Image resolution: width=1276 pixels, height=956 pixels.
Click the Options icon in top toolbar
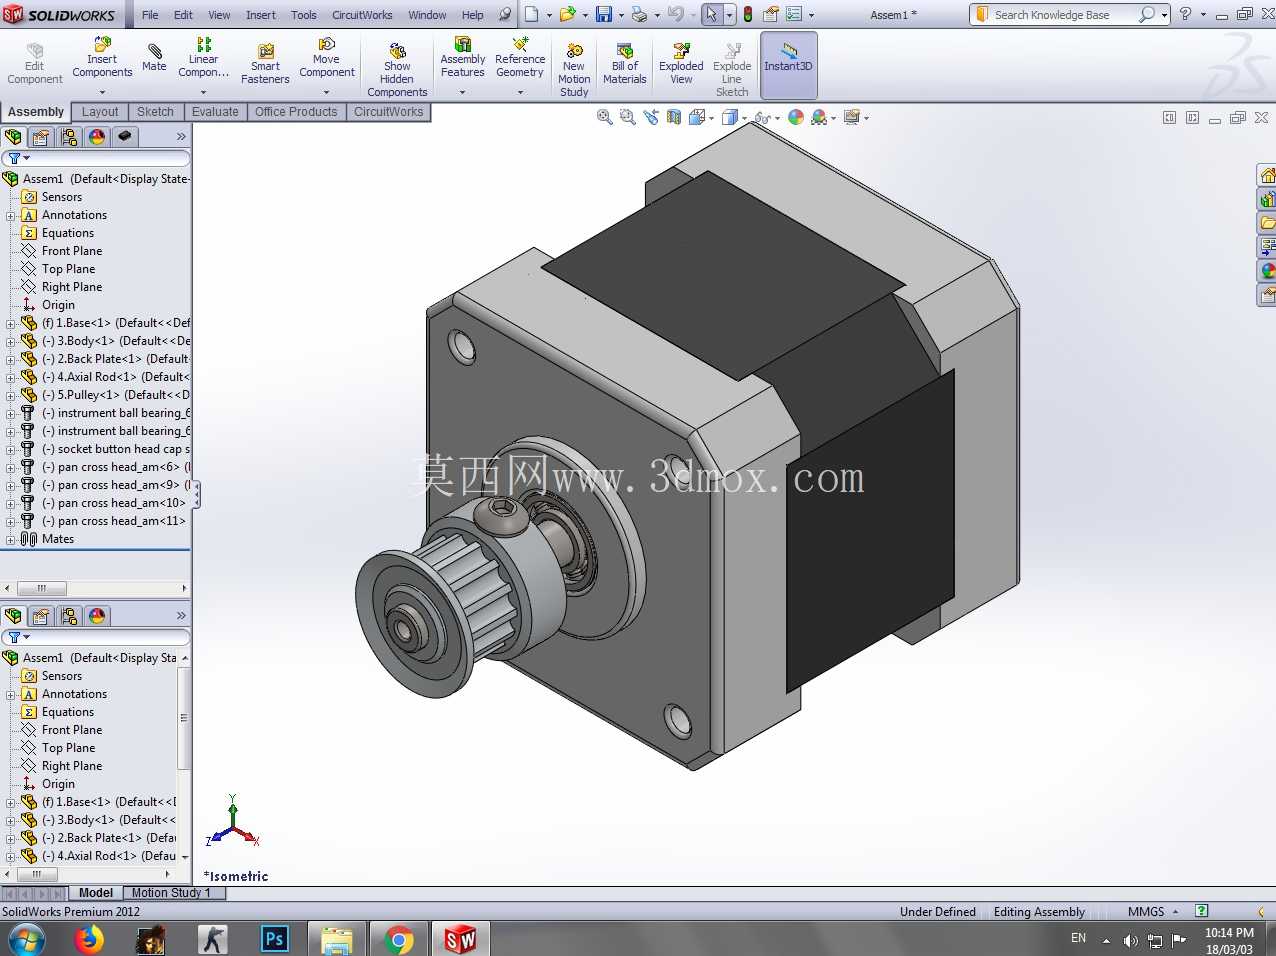click(x=795, y=14)
